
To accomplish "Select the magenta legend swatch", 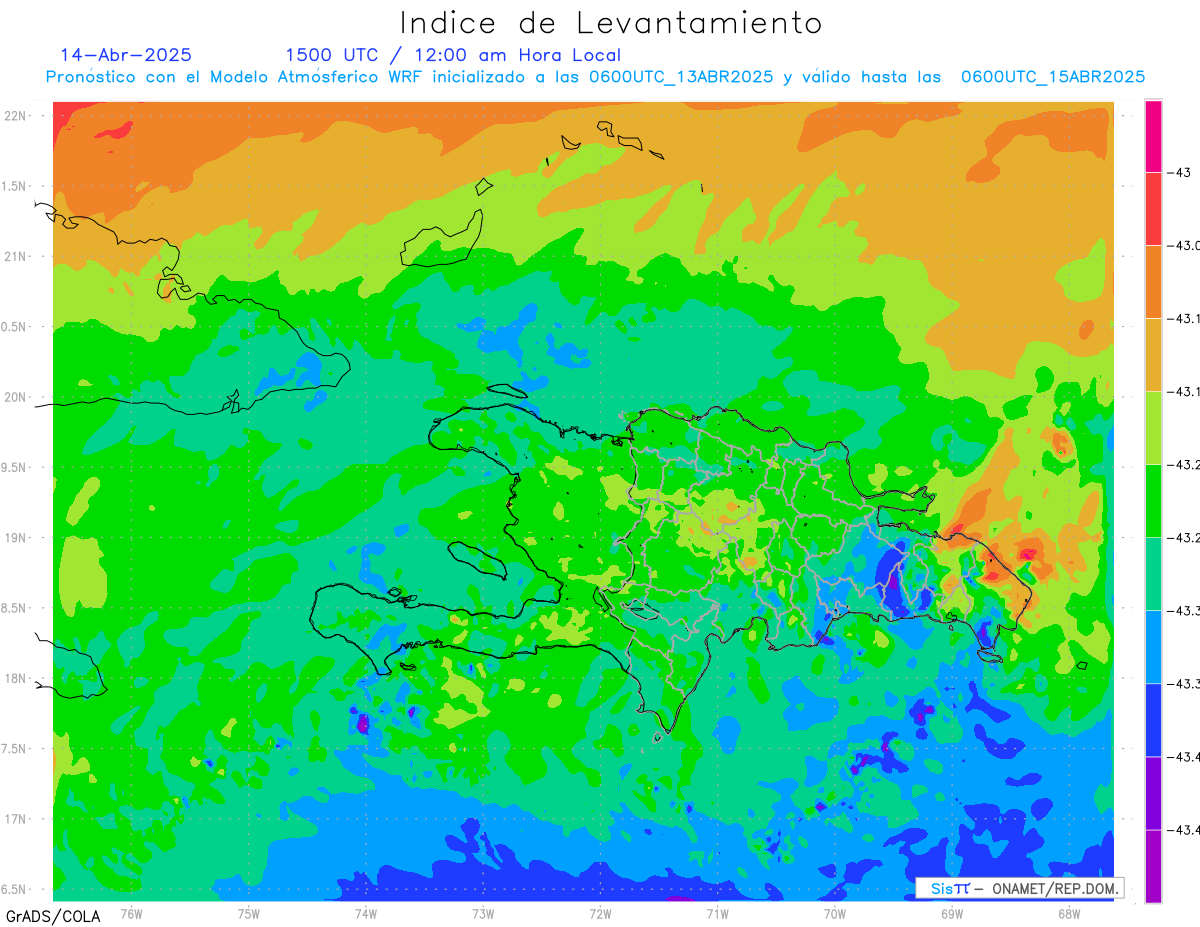I will click(1153, 136).
